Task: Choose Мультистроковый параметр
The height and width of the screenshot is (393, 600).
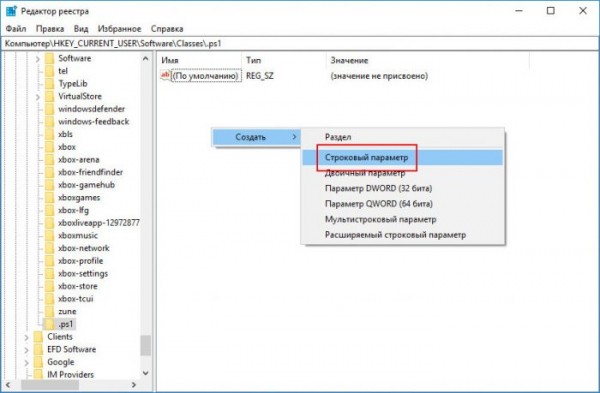Action: point(403,219)
